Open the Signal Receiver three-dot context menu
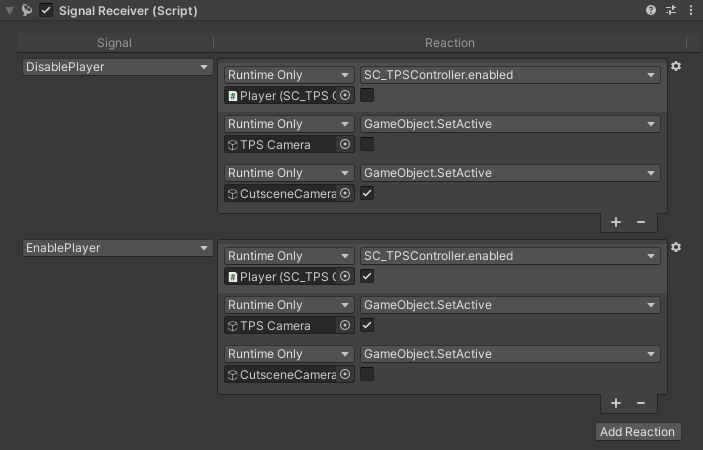Image resolution: width=703 pixels, height=450 pixels. click(x=690, y=10)
